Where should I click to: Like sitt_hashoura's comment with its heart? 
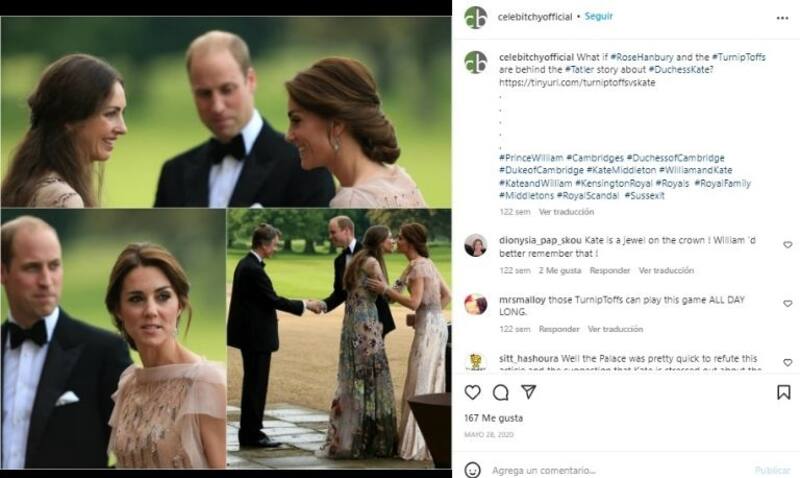click(787, 362)
